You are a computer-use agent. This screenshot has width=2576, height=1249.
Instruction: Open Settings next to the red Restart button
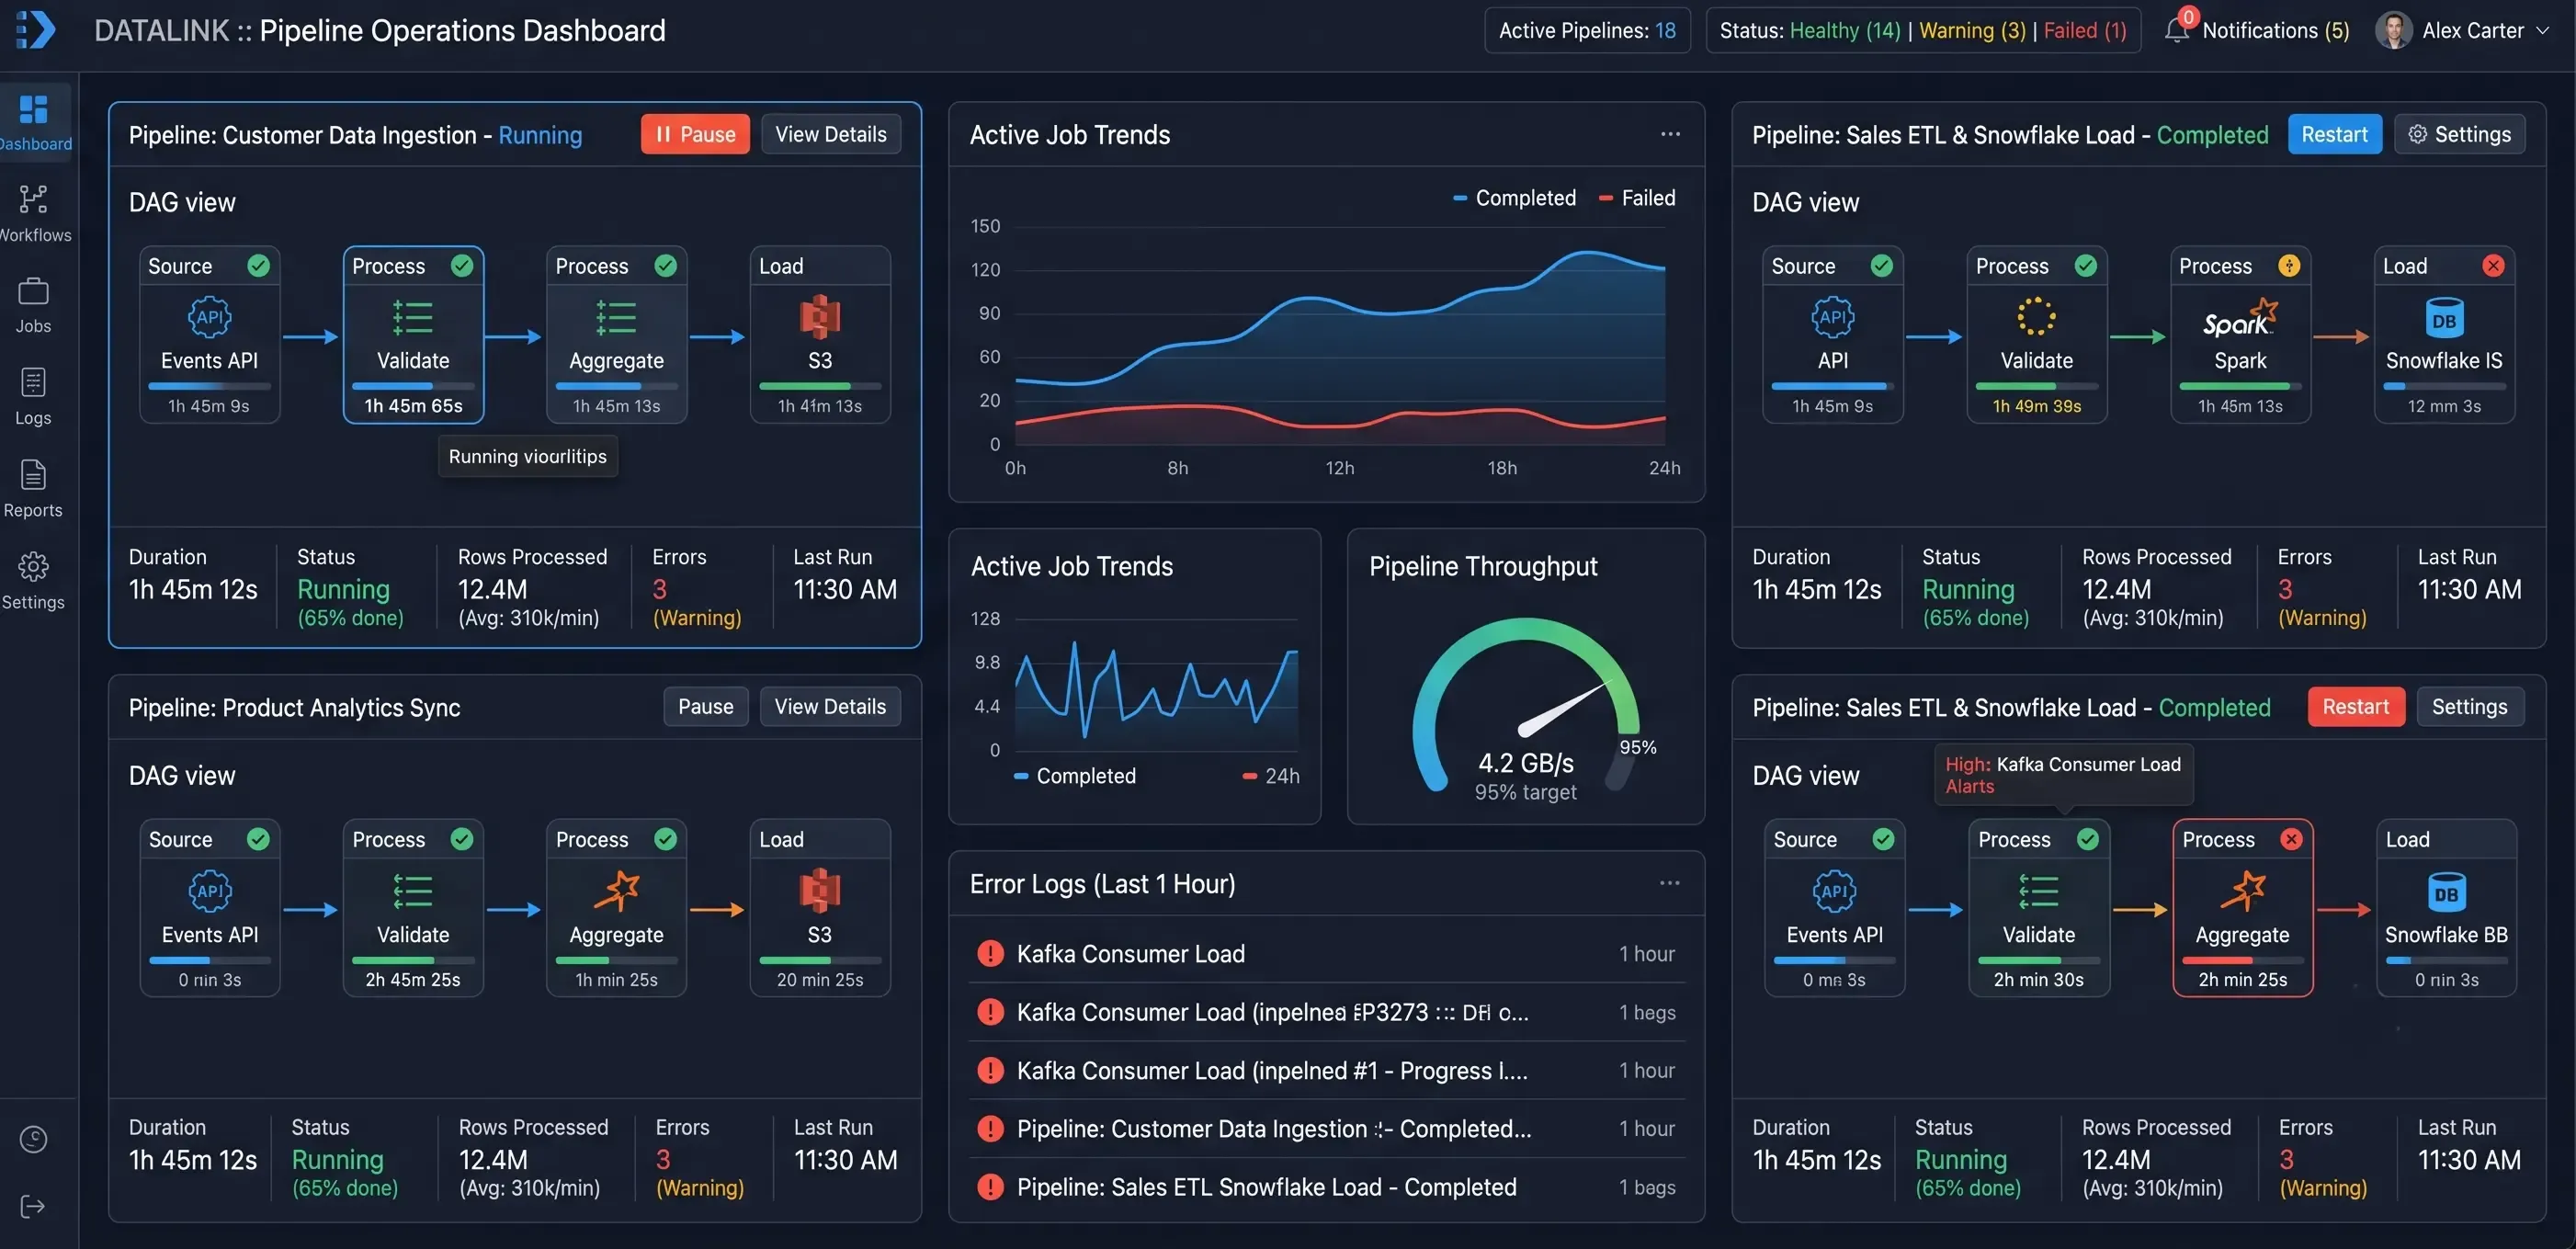point(2469,706)
